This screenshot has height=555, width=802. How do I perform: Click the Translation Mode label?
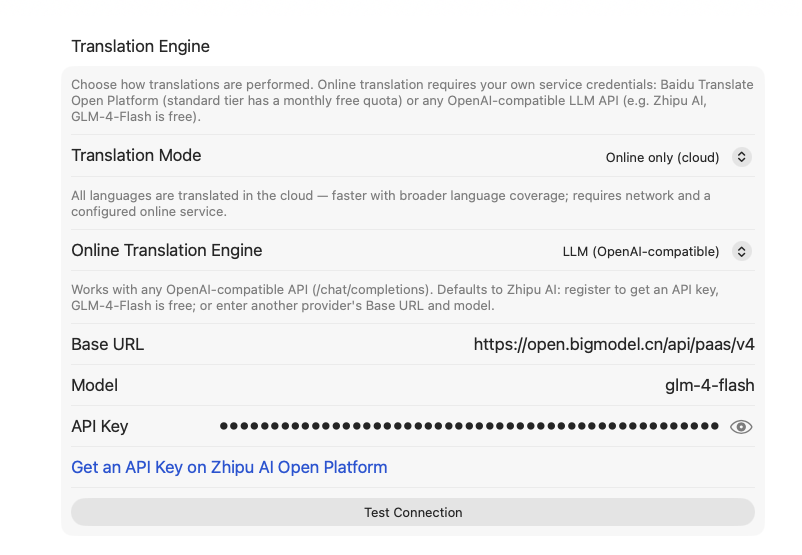pyautogui.click(x=136, y=156)
